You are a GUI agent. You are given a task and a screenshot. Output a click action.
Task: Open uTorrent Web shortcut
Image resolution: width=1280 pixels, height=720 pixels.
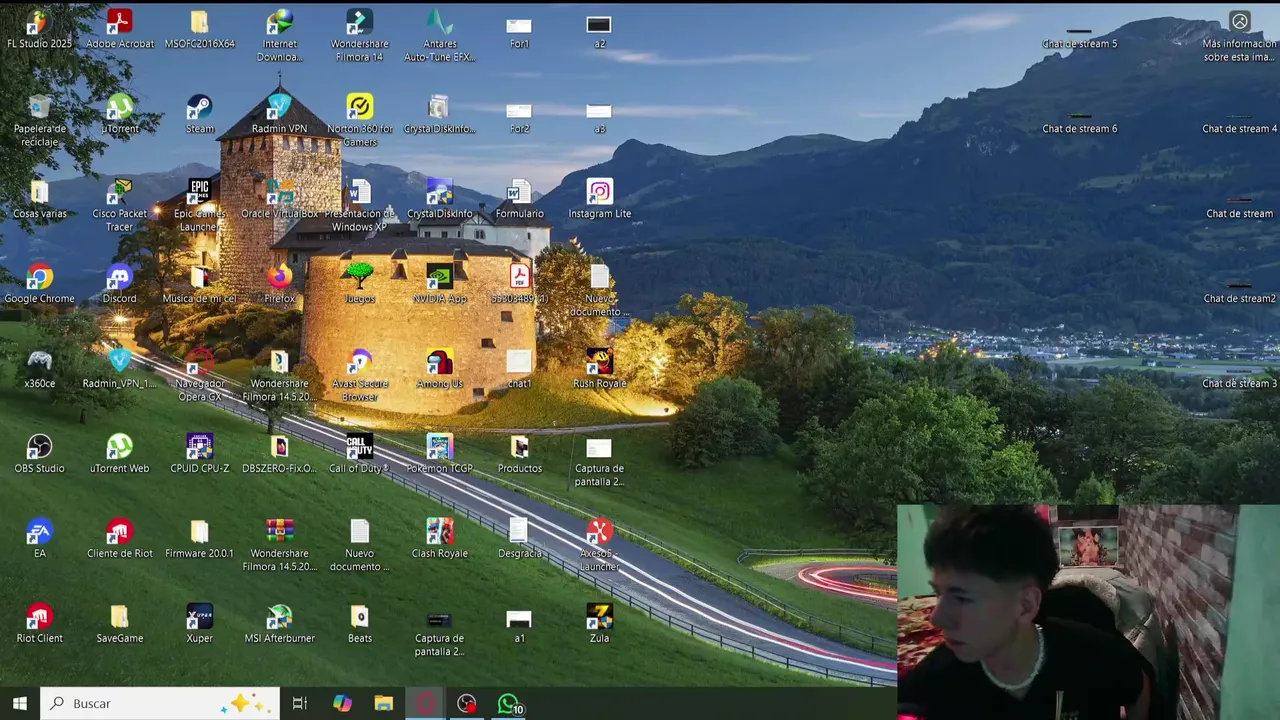coord(119,447)
